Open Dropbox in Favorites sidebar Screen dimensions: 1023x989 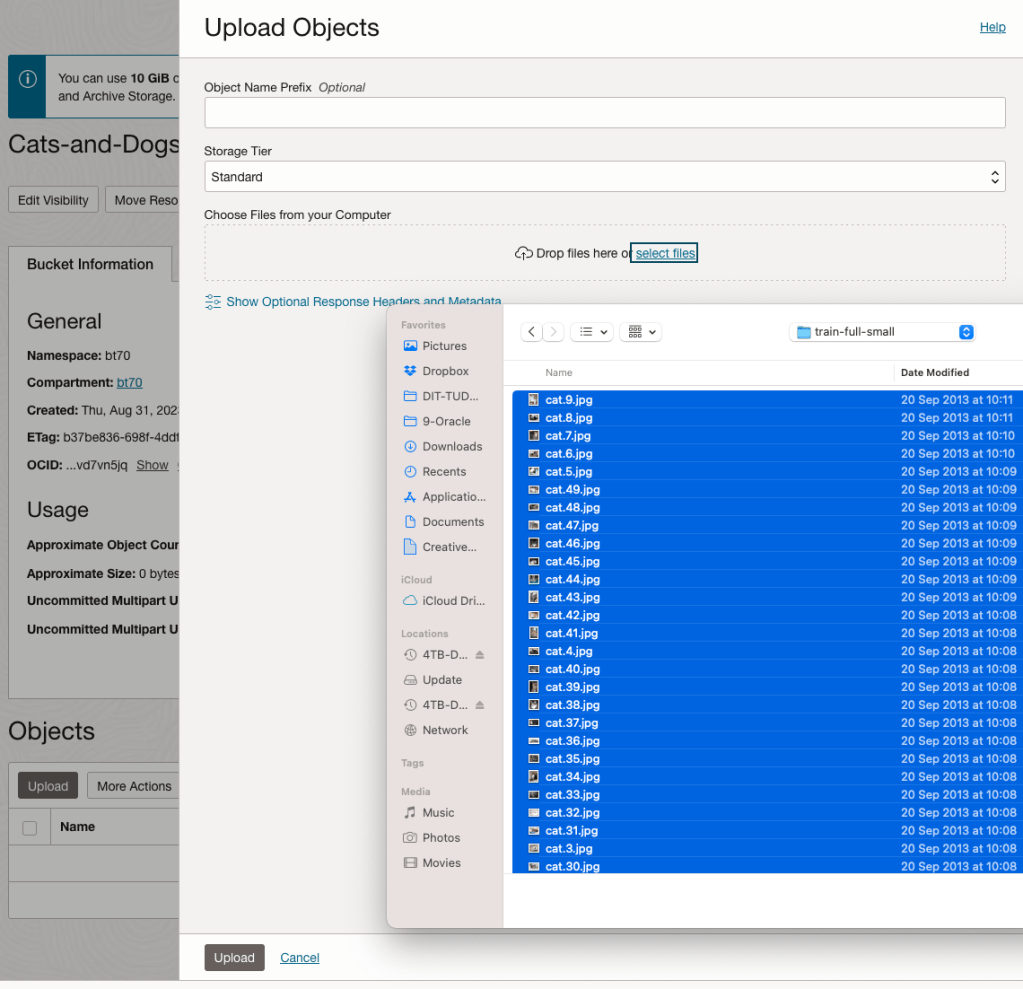(444, 371)
